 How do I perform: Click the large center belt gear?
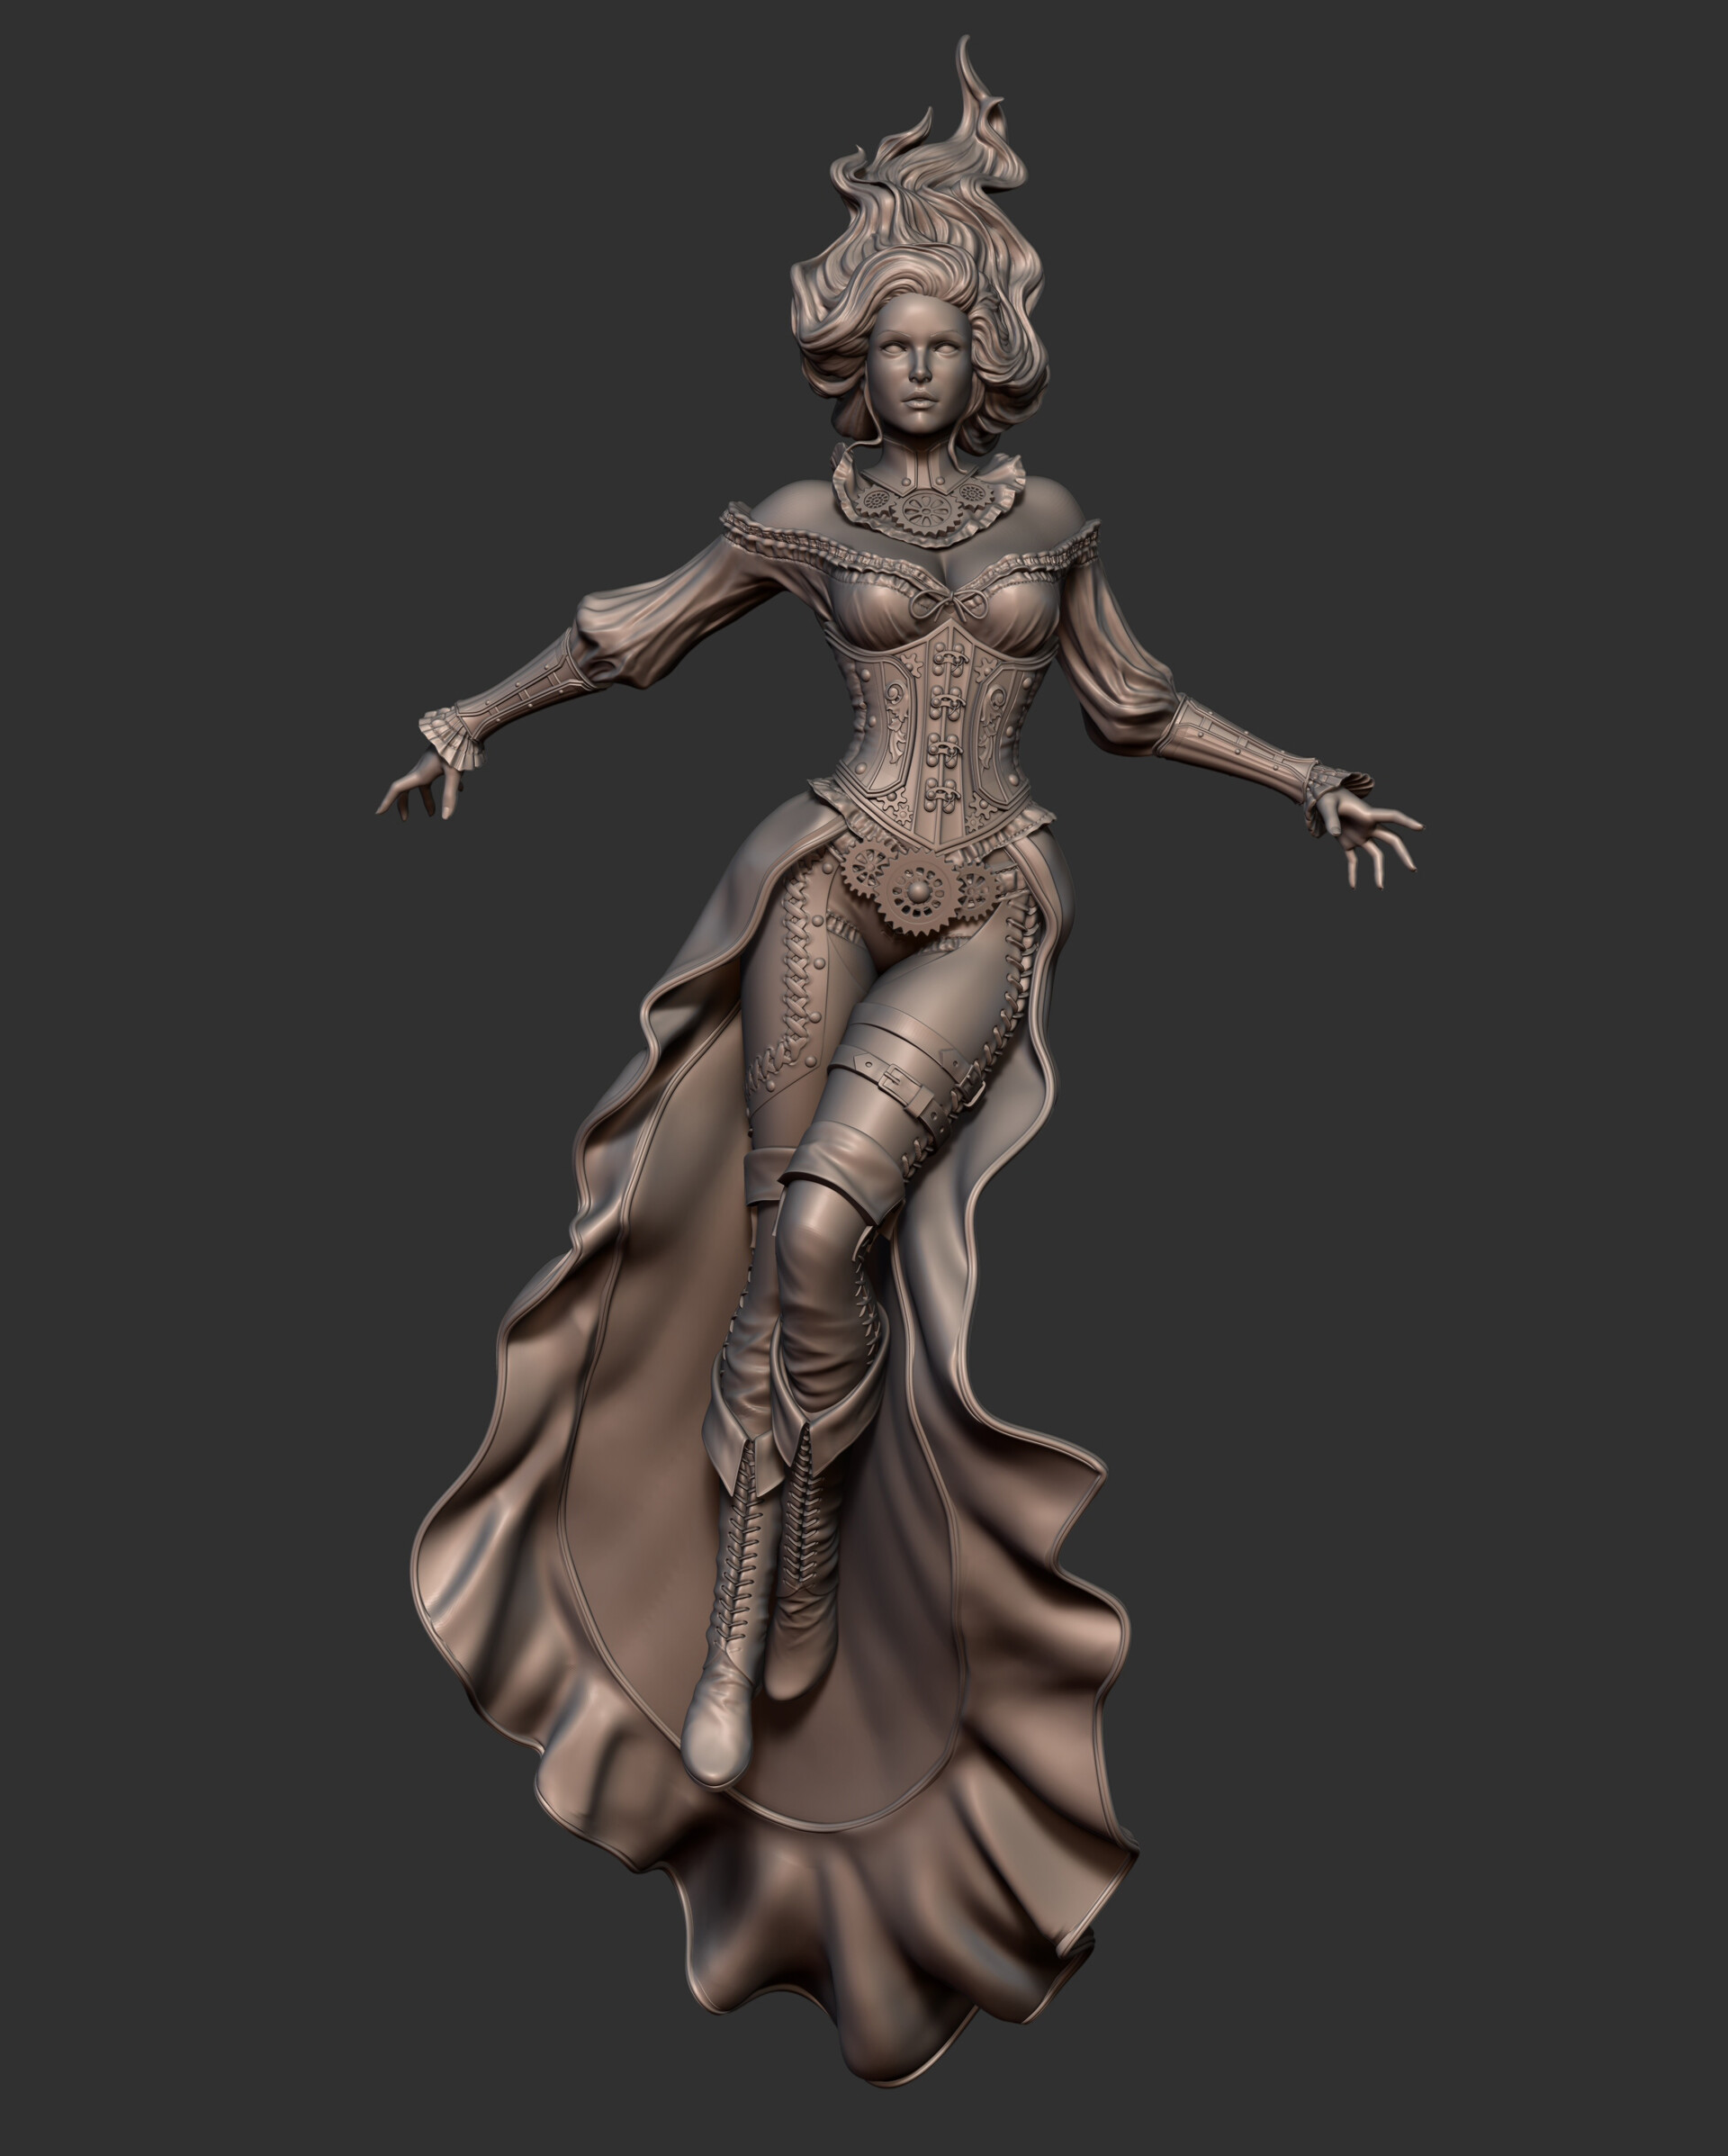click(917, 886)
